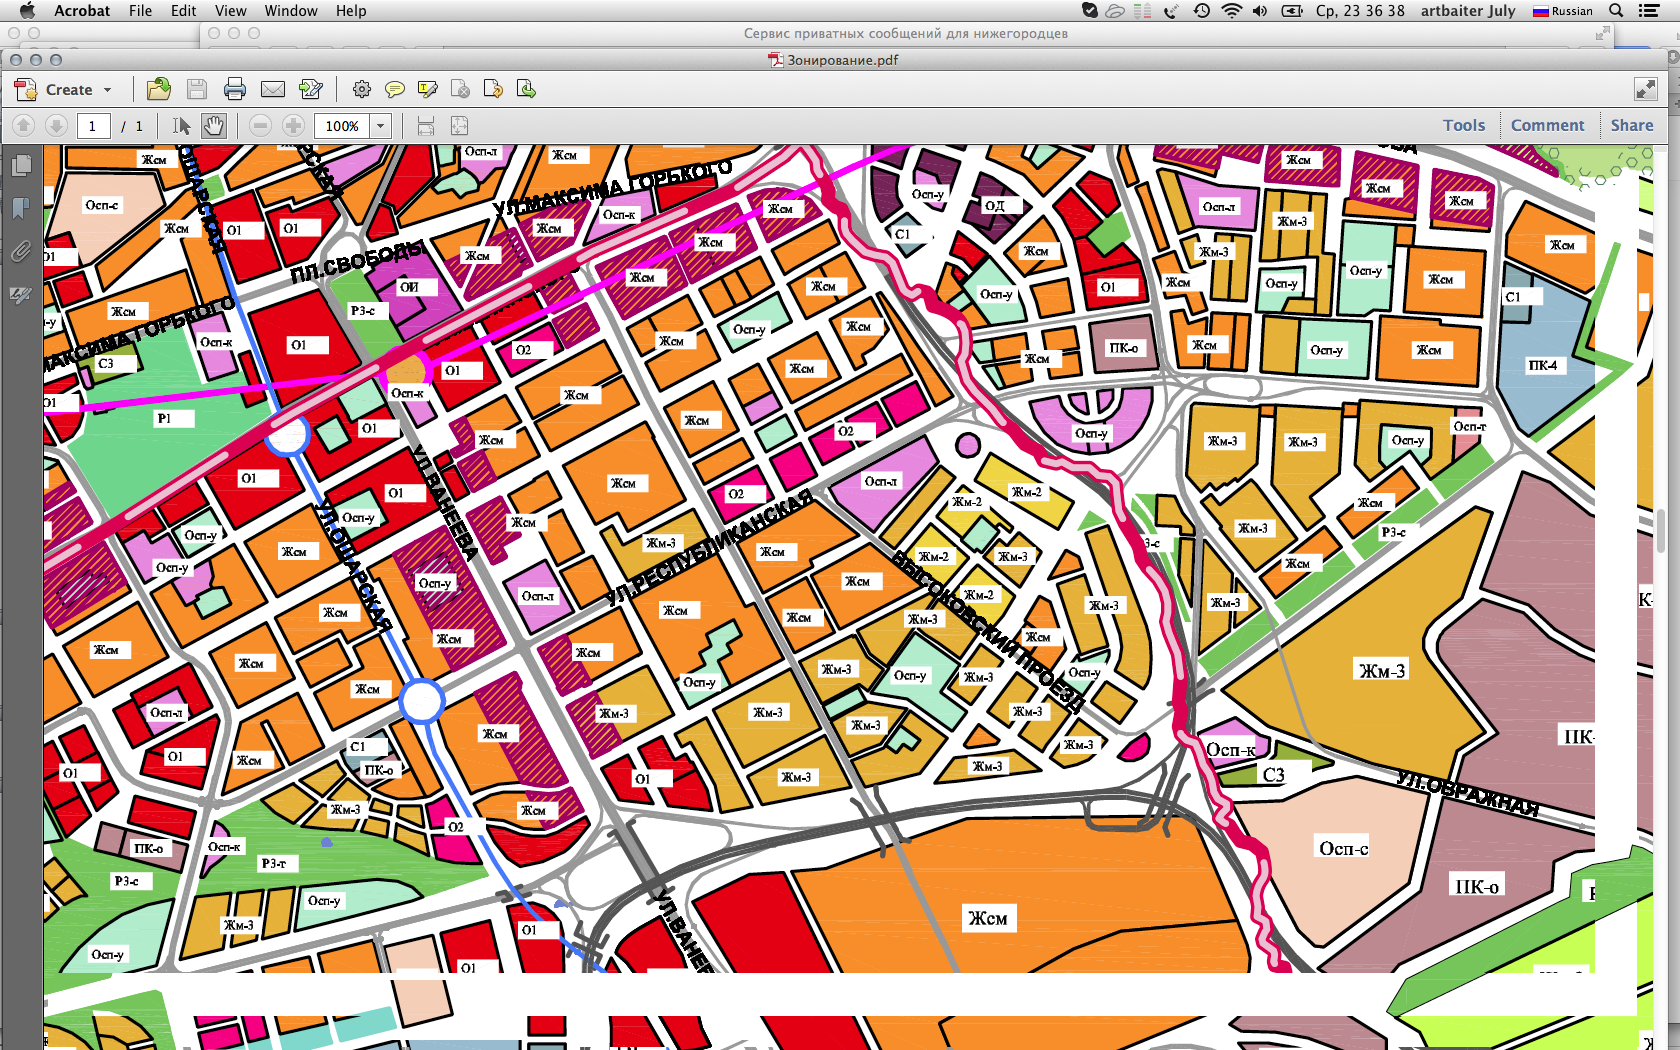Open the Signatures panel in sidebar
The width and height of the screenshot is (1680, 1050).
click(21, 295)
